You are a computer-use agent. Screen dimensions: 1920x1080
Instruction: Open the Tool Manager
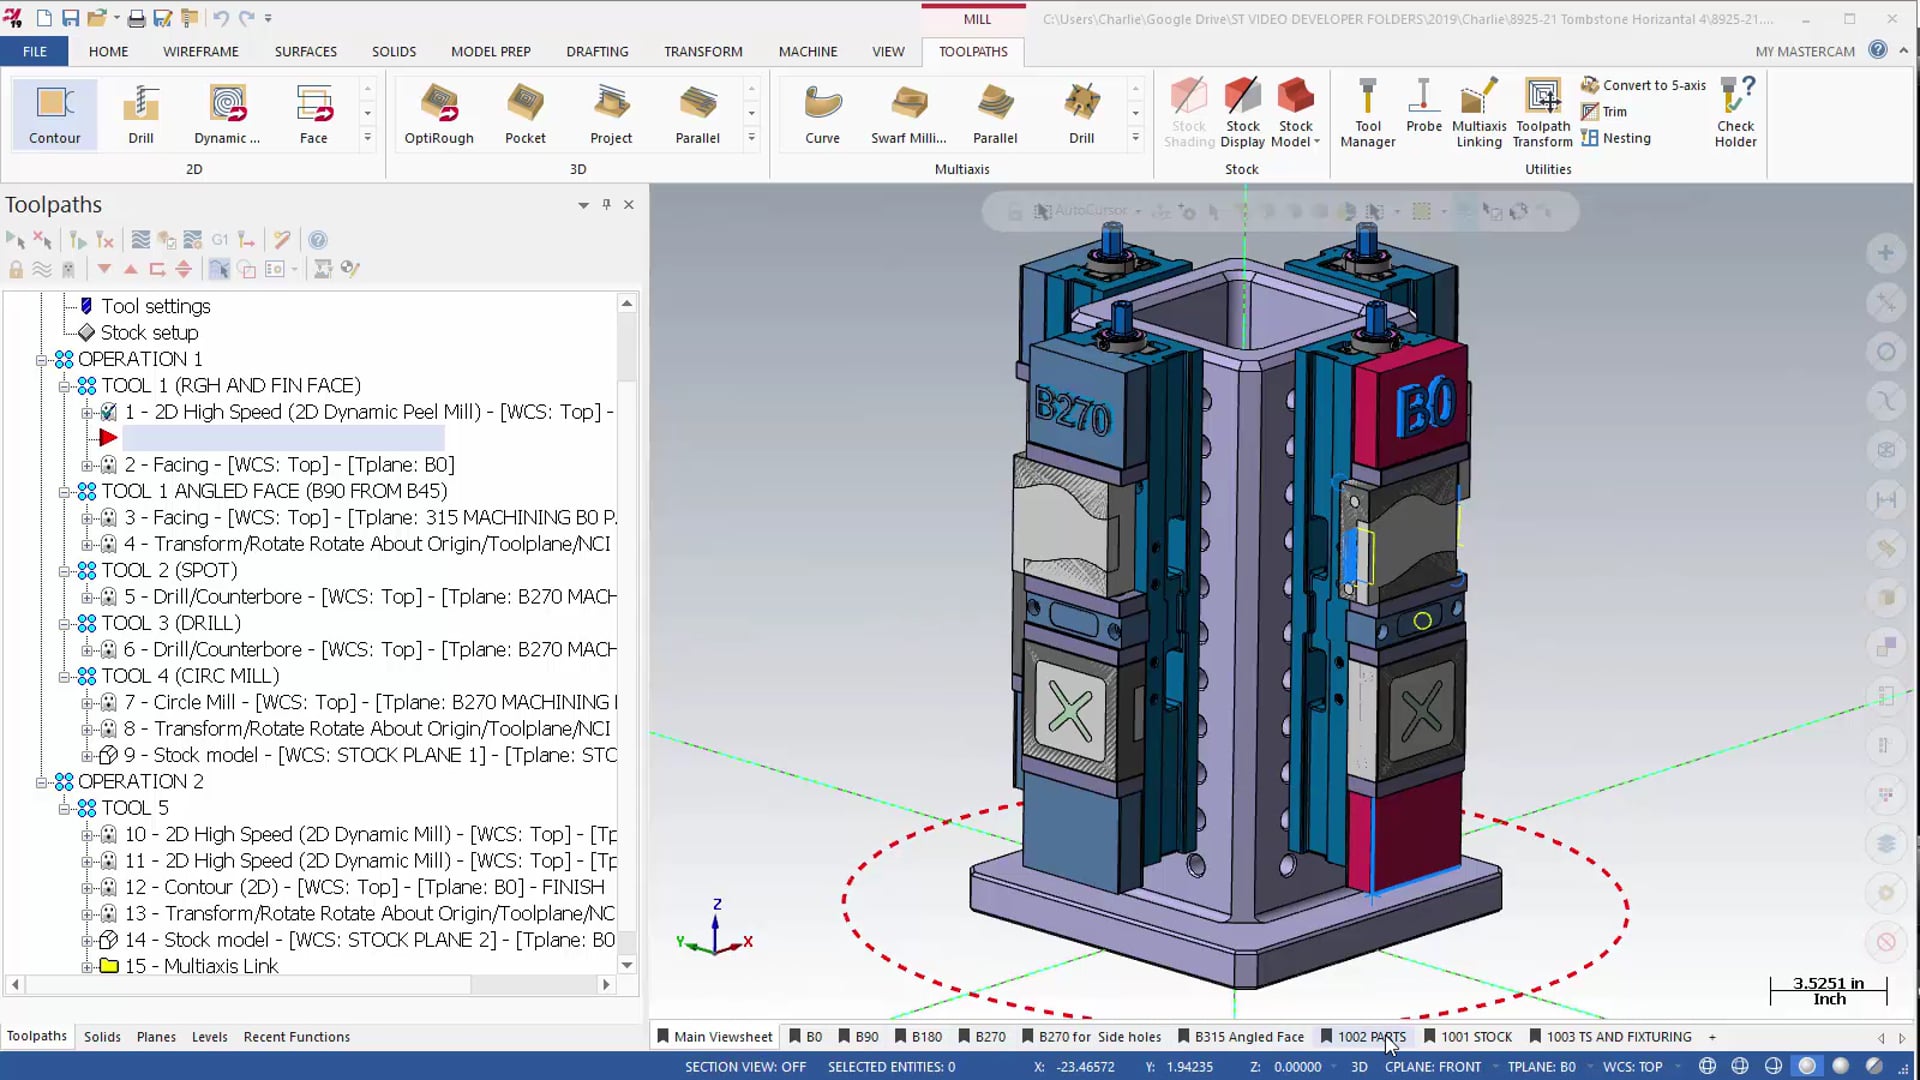tap(1367, 114)
